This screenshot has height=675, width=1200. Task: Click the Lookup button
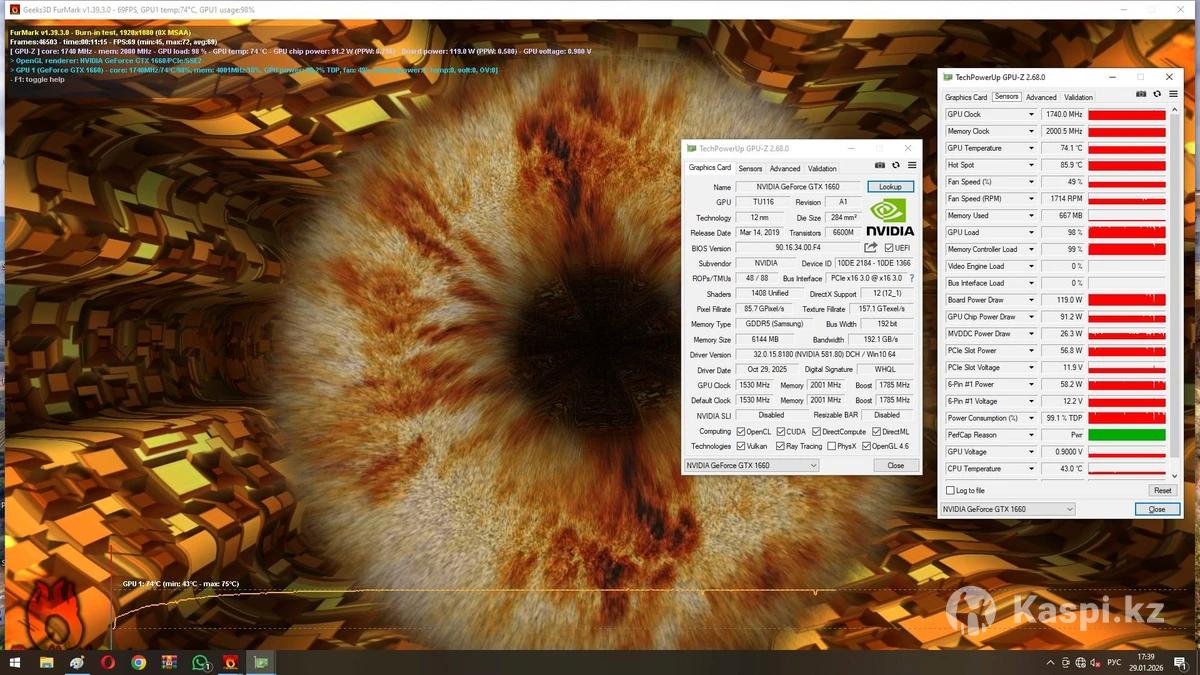[890, 187]
